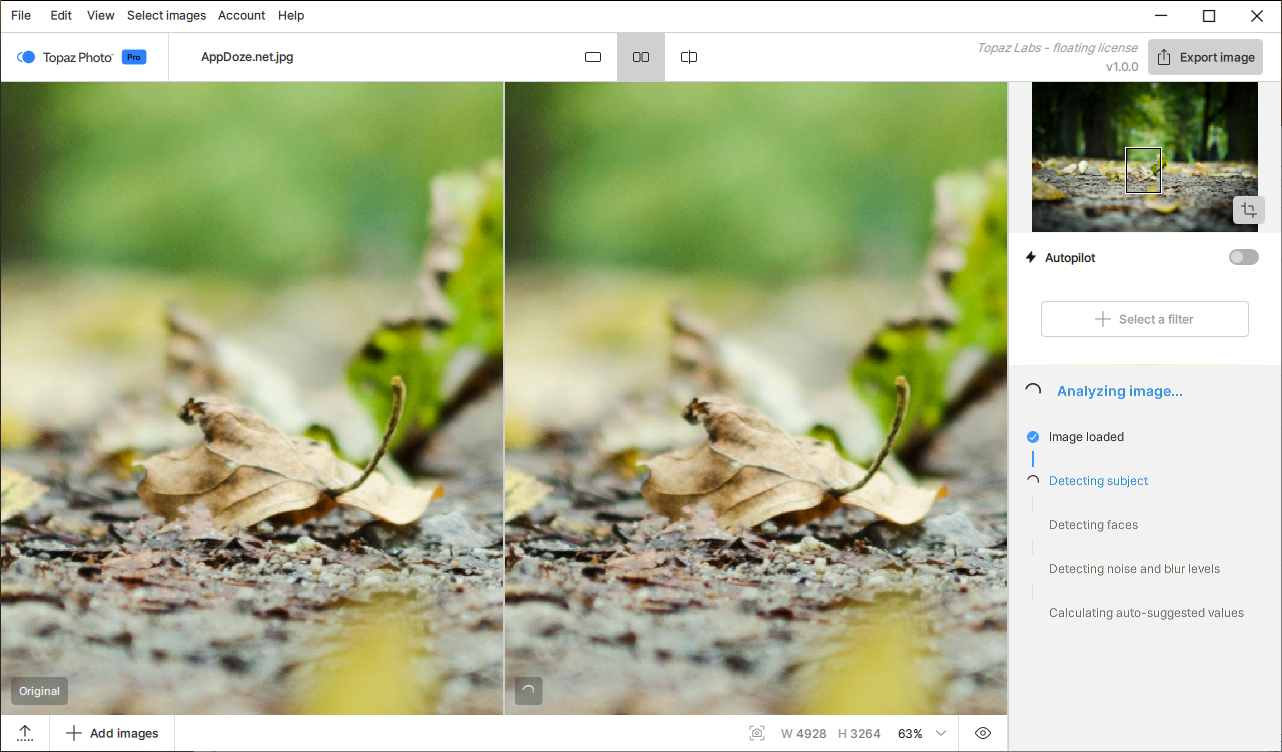Switch to single image view mode
1282x752 pixels.
coord(593,57)
